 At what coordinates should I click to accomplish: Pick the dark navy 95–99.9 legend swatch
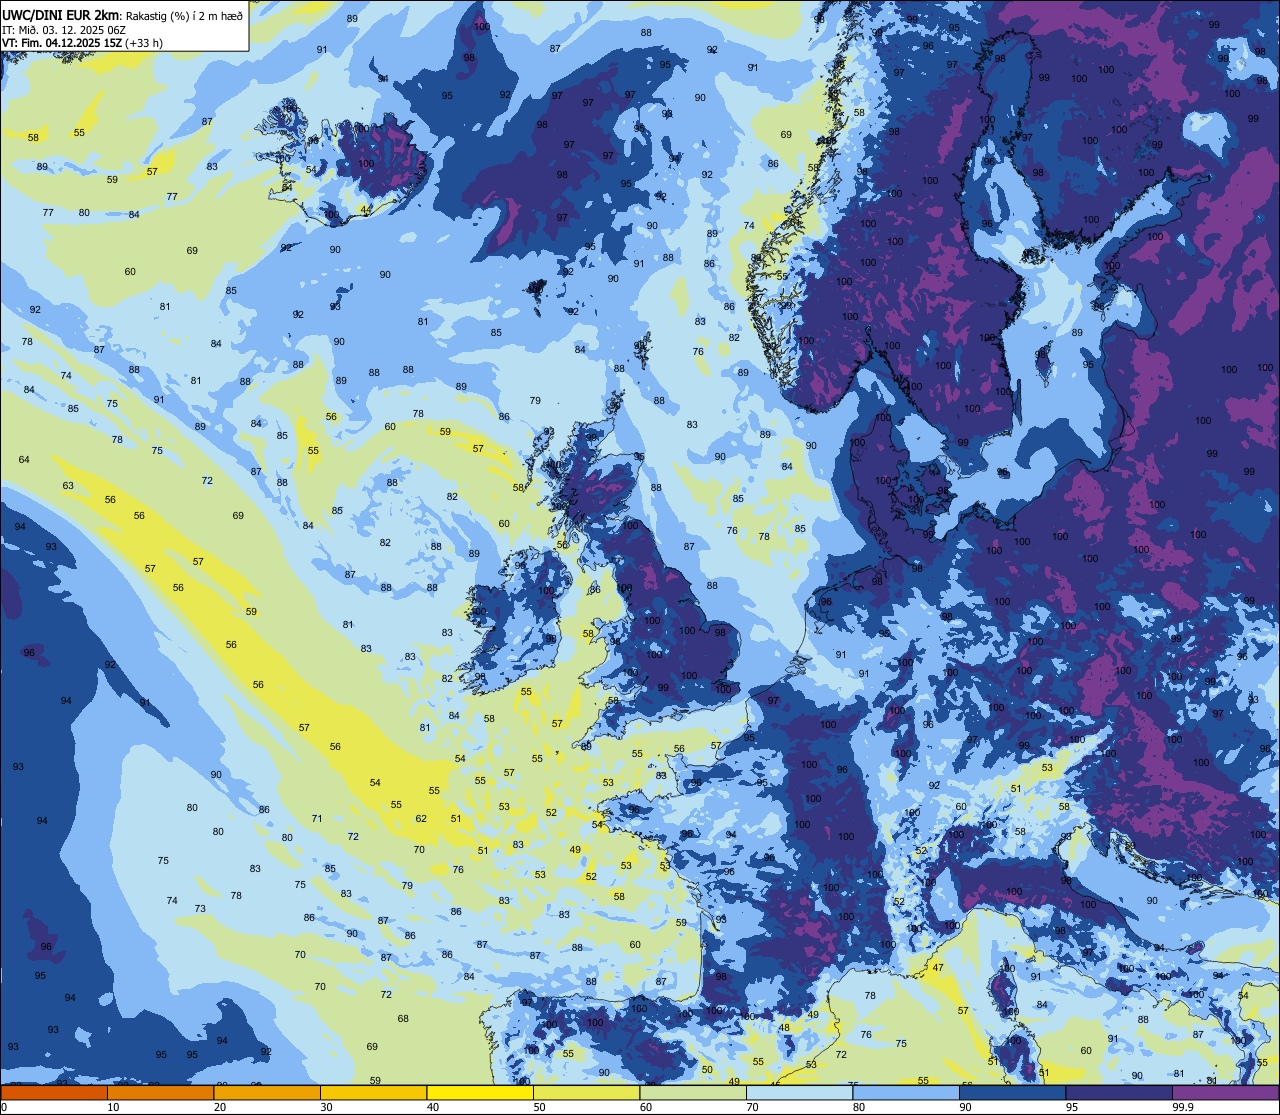[1120, 1092]
